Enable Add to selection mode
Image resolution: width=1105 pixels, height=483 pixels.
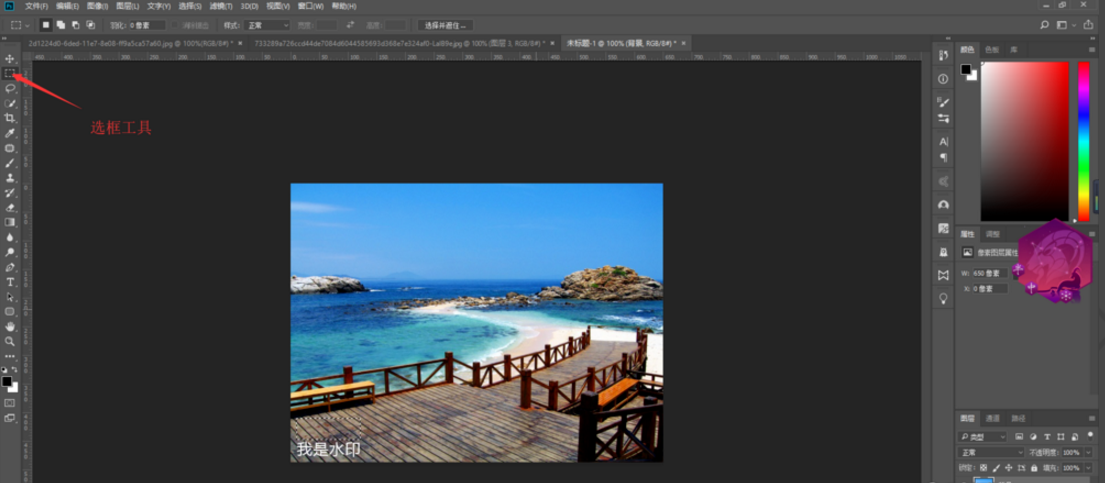click(60, 25)
